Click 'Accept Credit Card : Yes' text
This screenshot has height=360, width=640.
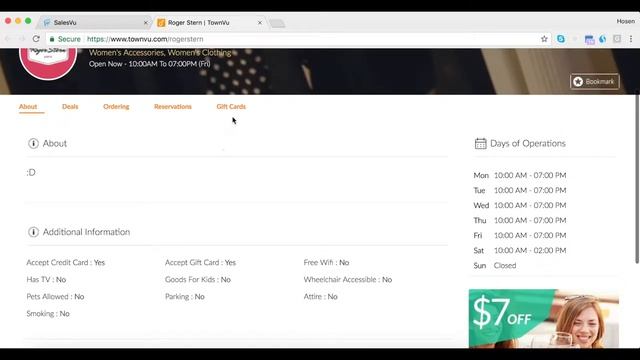[66, 262]
